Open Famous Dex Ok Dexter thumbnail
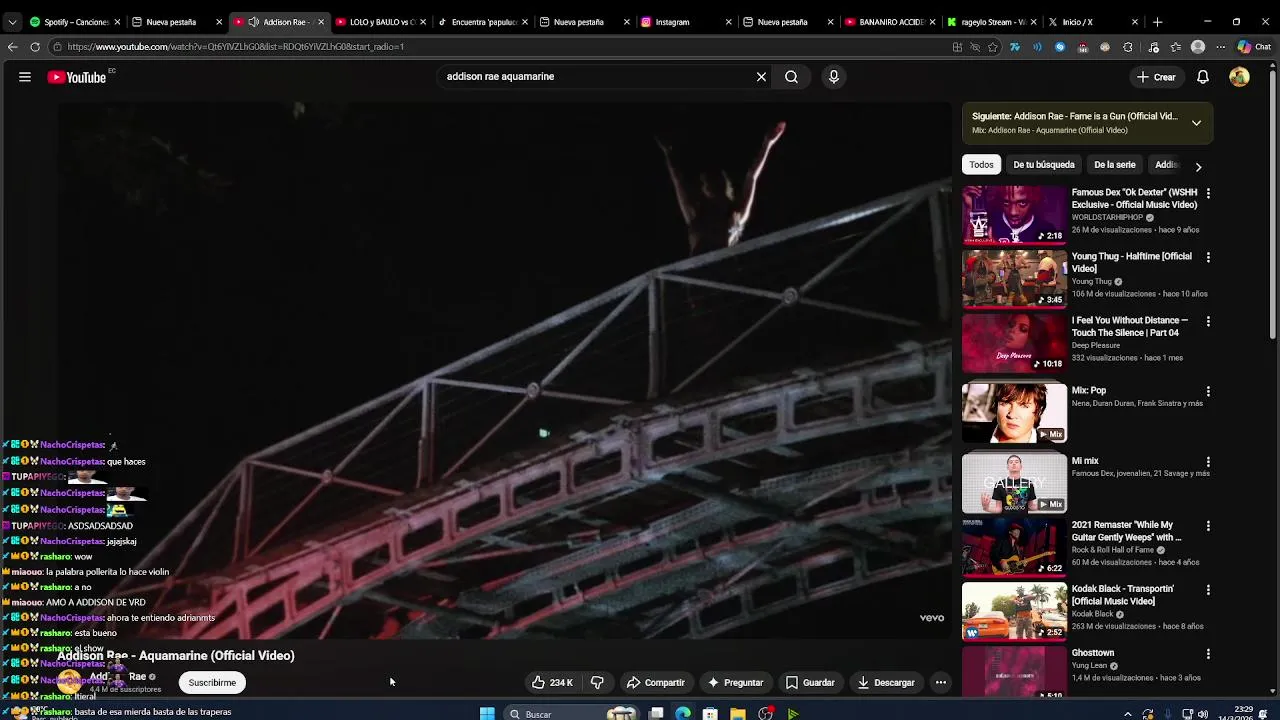 coord(1014,215)
